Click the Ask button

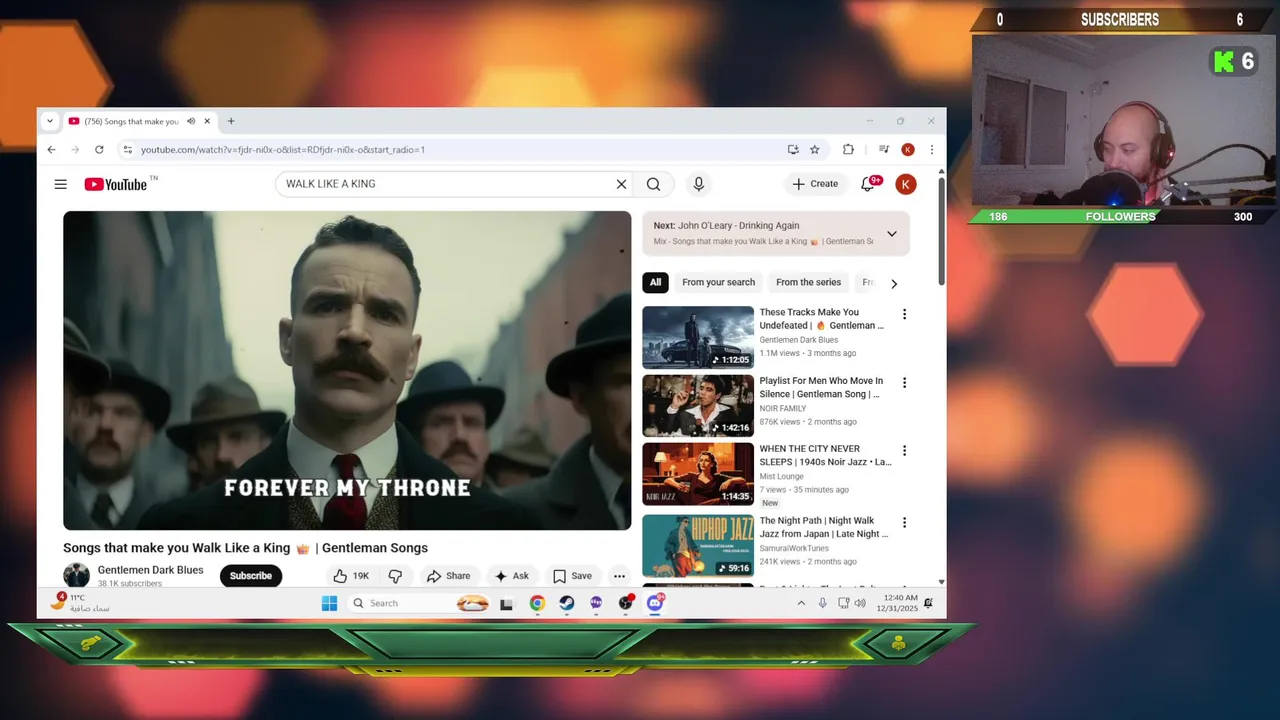coord(512,576)
